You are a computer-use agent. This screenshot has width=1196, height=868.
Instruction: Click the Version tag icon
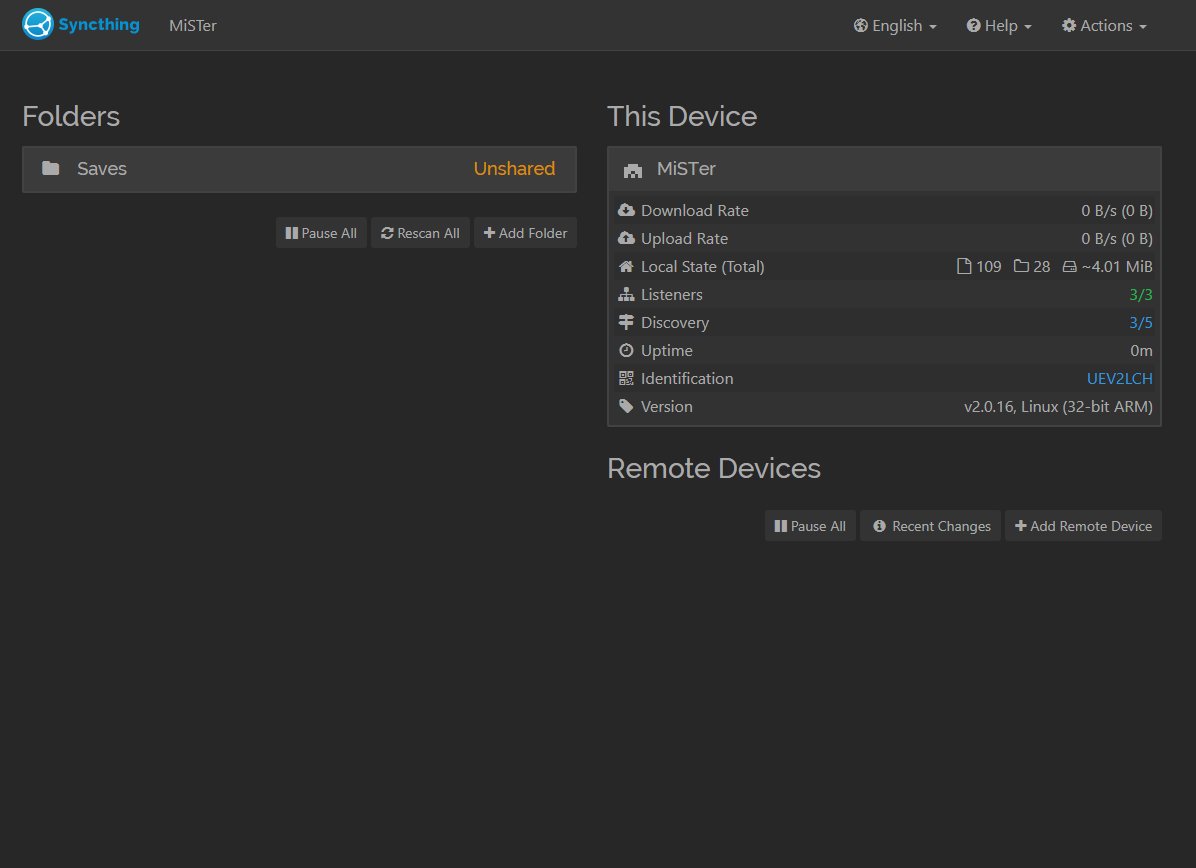pyautogui.click(x=626, y=406)
